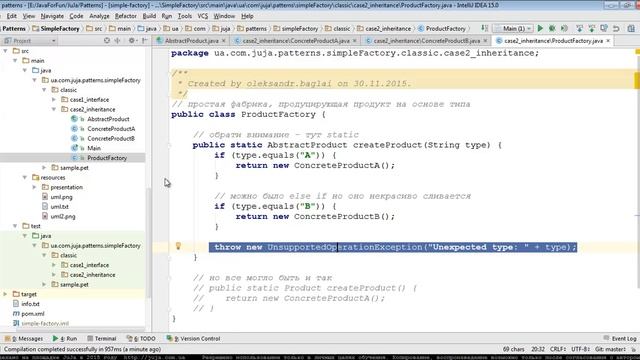
Task: Click the yellow warning stripe marker on editor scrollbar
Action: pos(637,80)
